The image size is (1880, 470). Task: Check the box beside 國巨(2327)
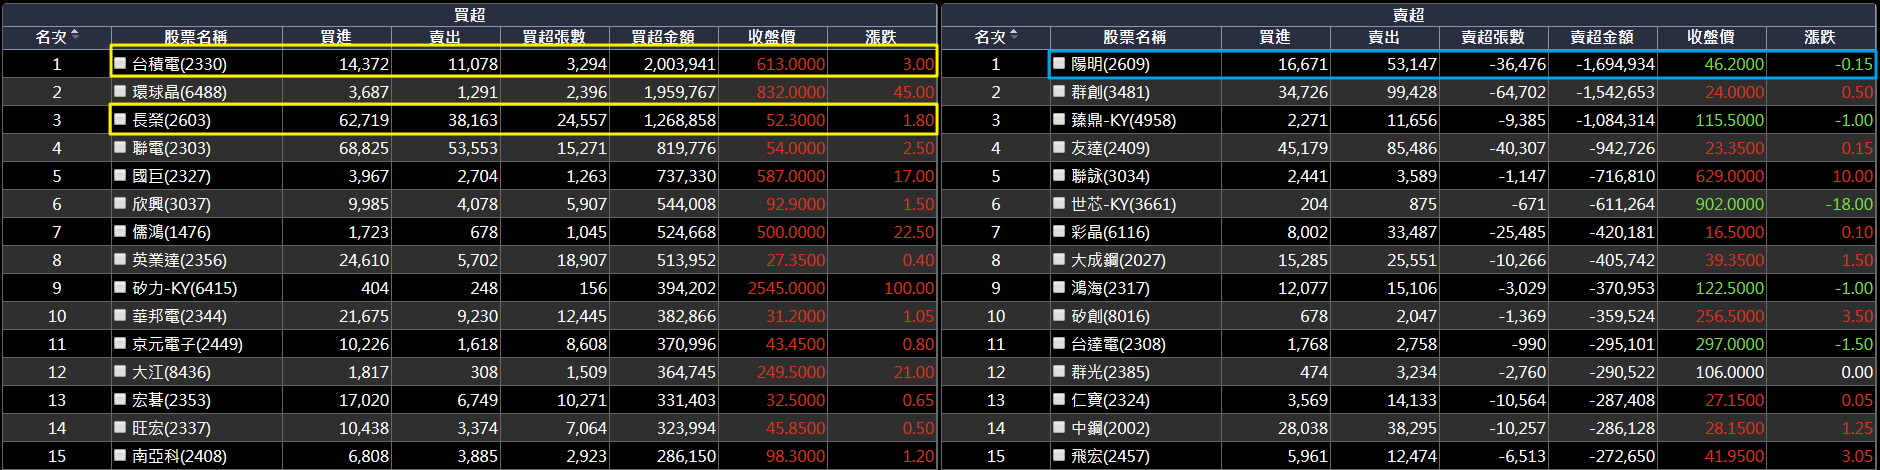point(120,175)
